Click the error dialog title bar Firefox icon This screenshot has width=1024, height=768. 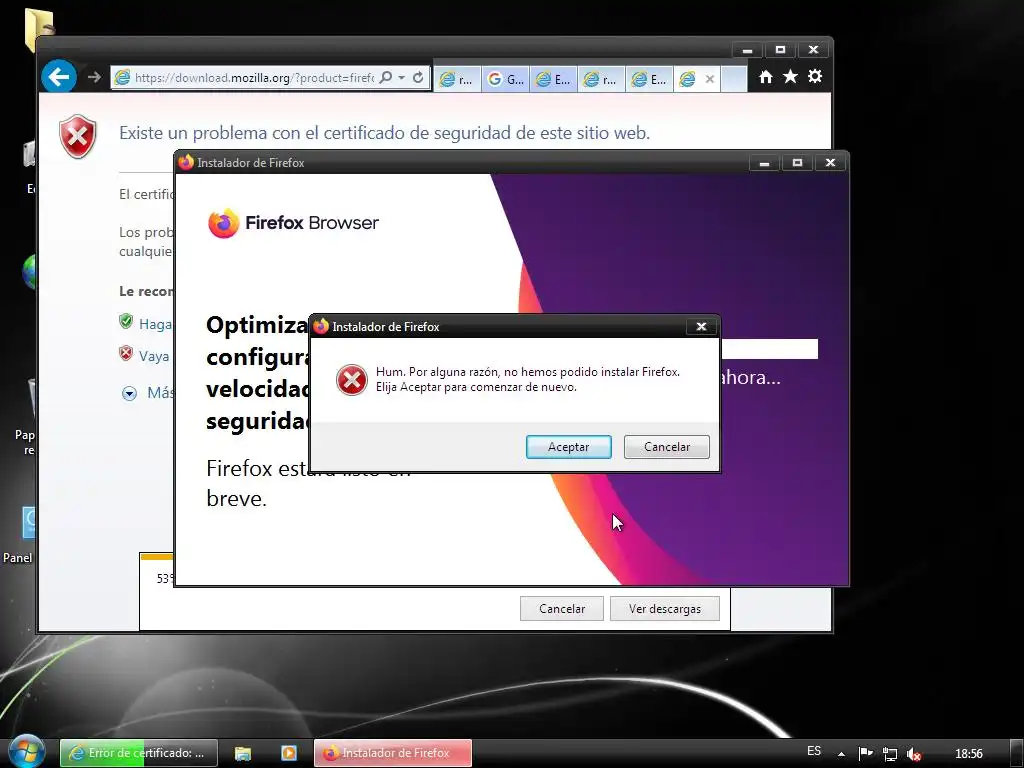[x=321, y=326]
